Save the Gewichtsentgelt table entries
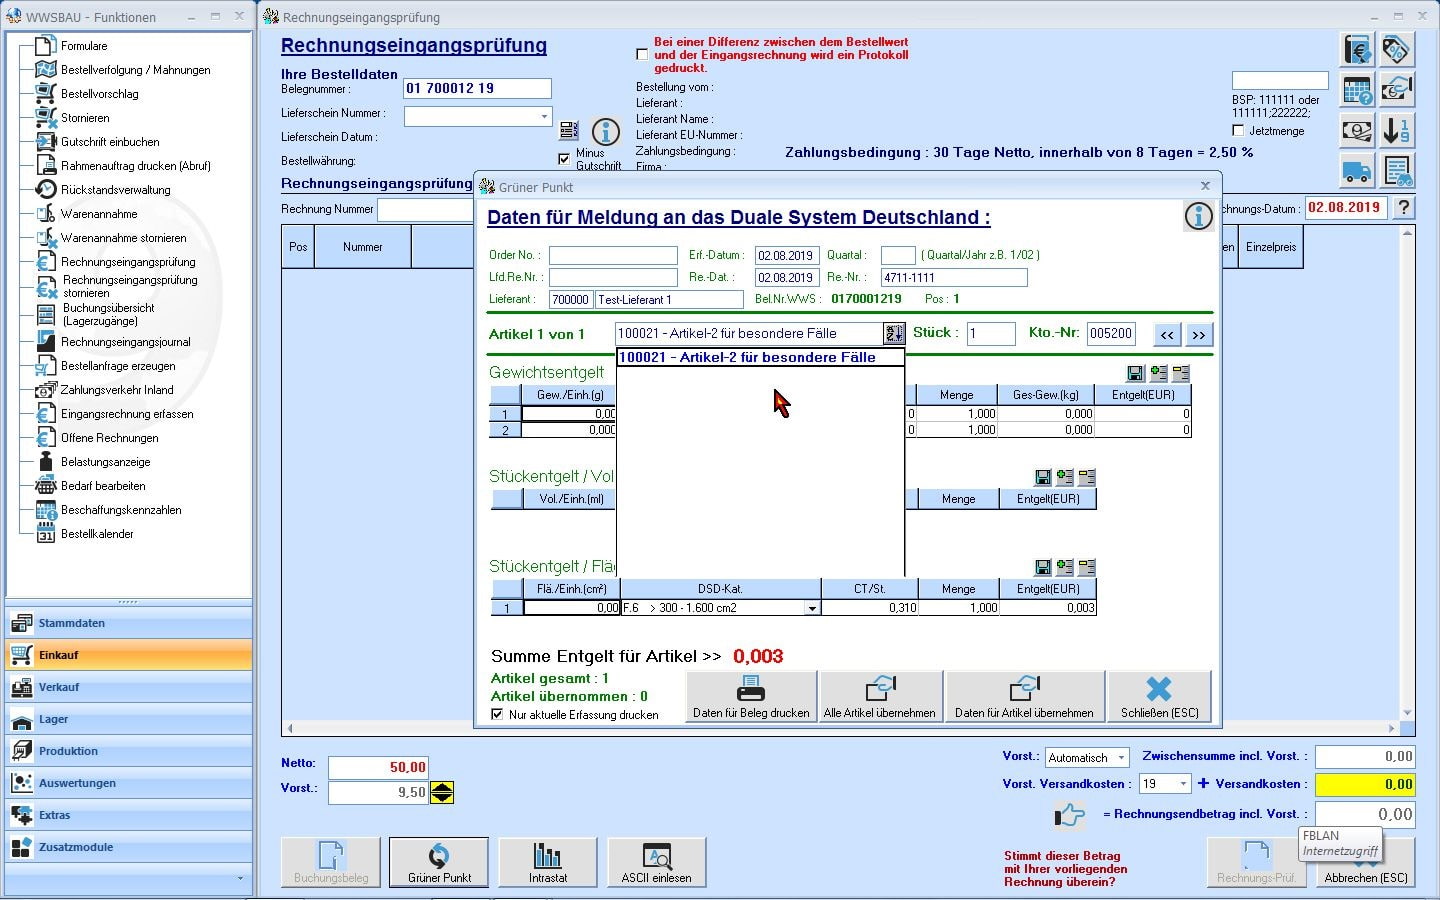Screen dimensions: 1440x900 tap(1135, 373)
